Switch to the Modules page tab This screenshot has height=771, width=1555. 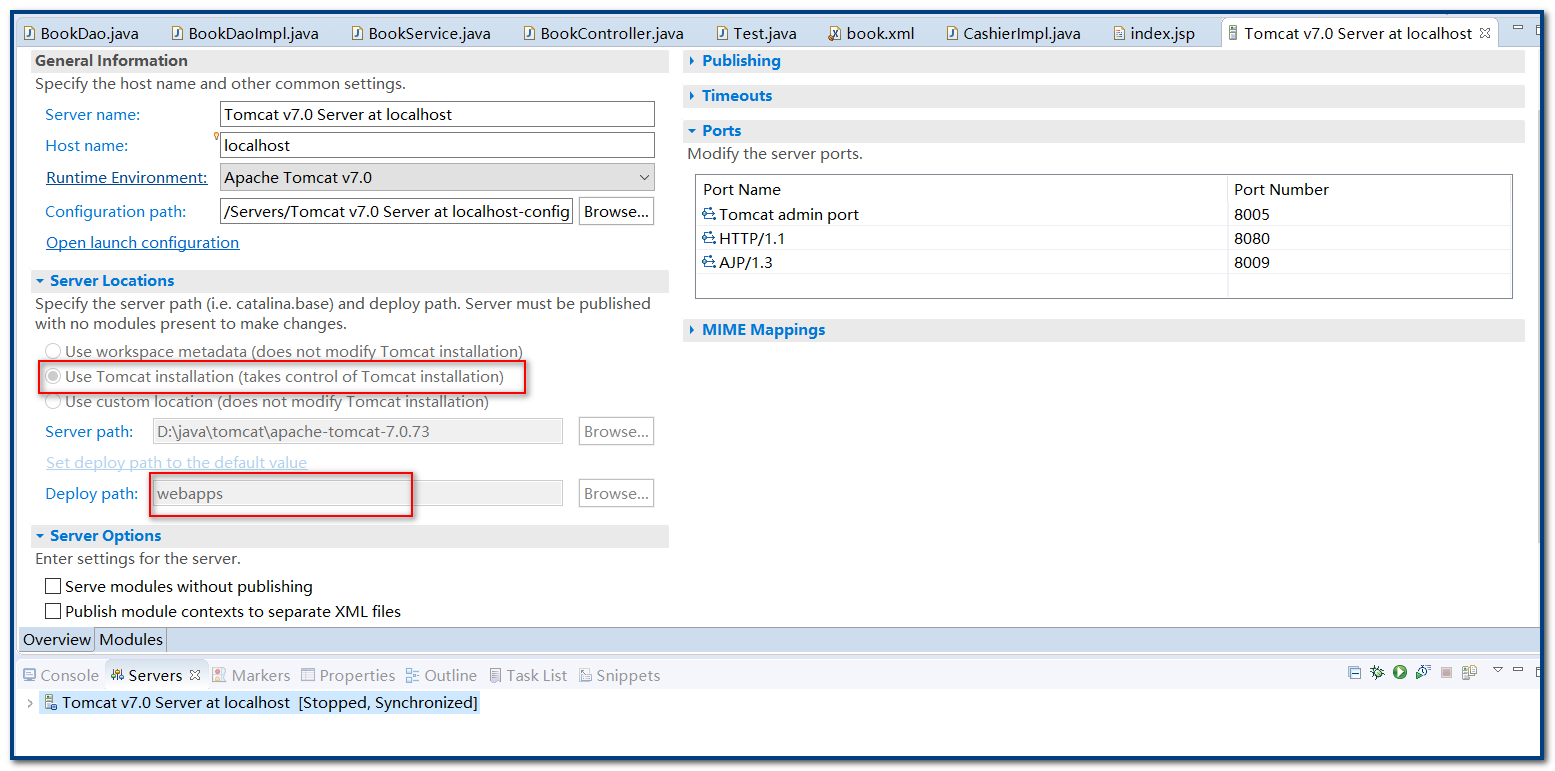click(131, 639)
